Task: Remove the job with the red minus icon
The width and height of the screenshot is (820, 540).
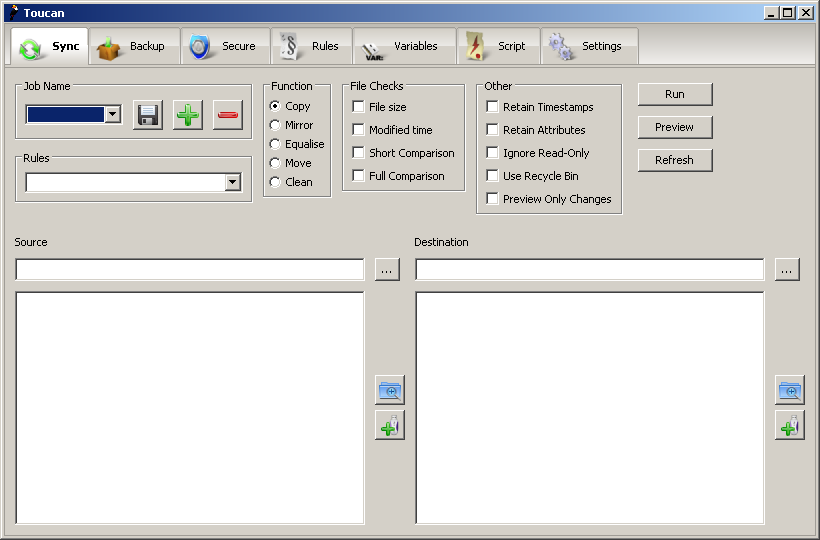Action: (228, 114)
